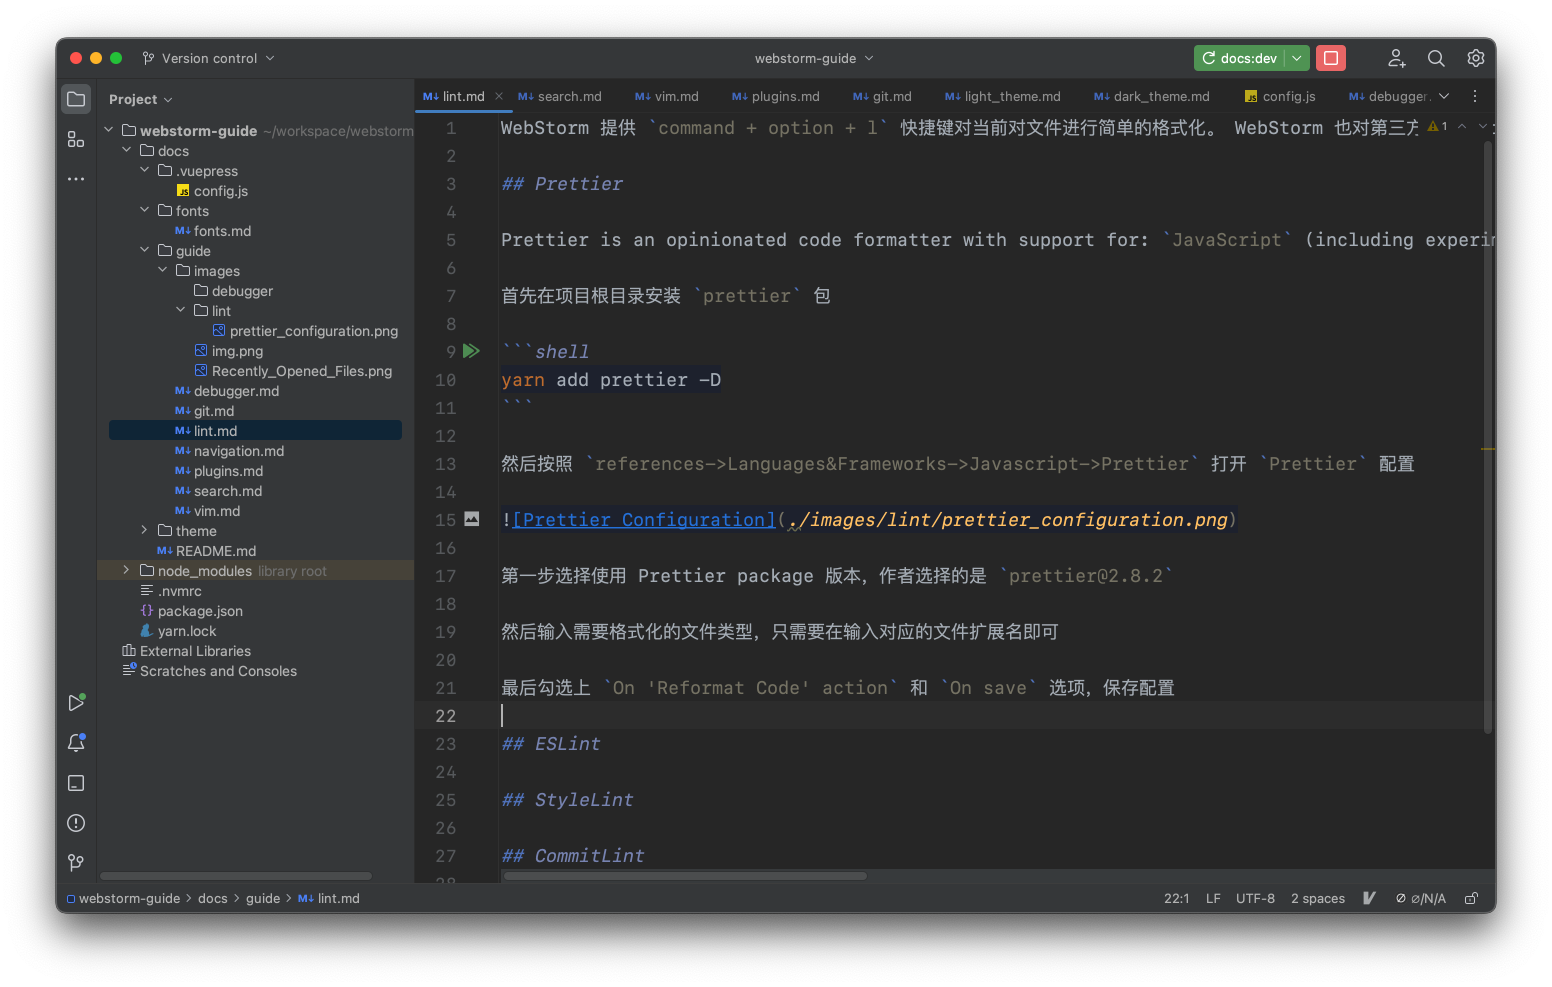Switch to light_theme.md tab
The width and height of the screenshot is (1552, 987).
(x=1003, y=96)
